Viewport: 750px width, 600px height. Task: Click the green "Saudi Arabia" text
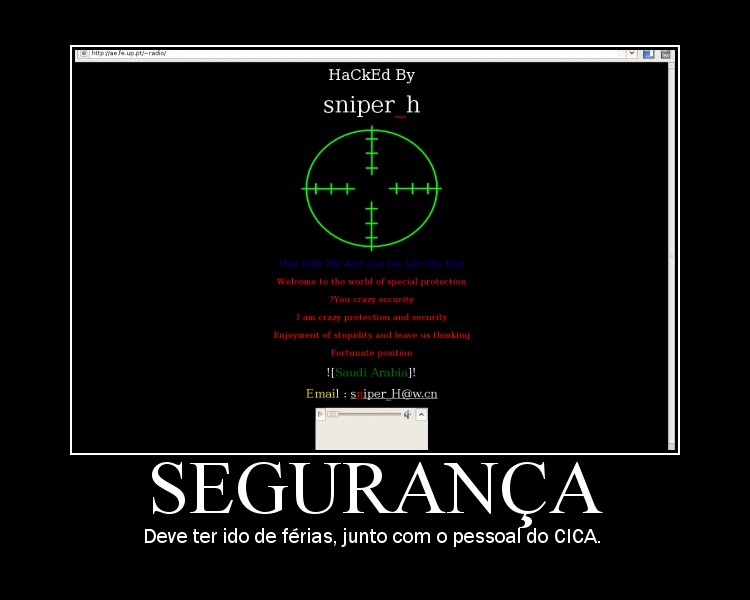[371, 373]
